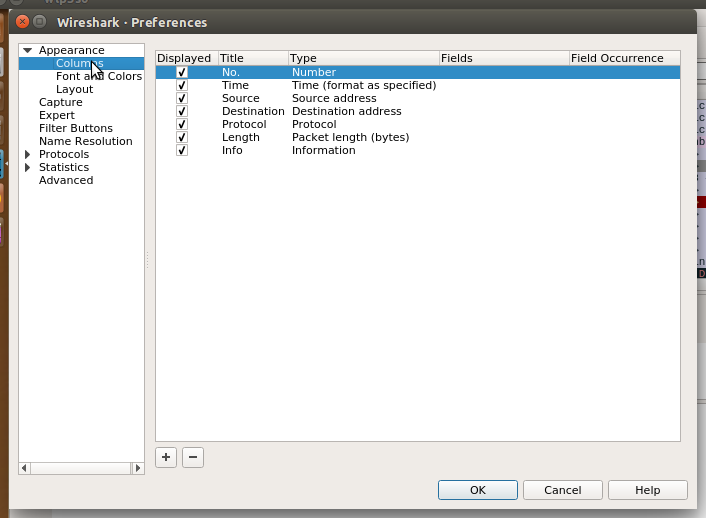Cancel the preferences dialog

pyautogui.click(x=562, y=490)
